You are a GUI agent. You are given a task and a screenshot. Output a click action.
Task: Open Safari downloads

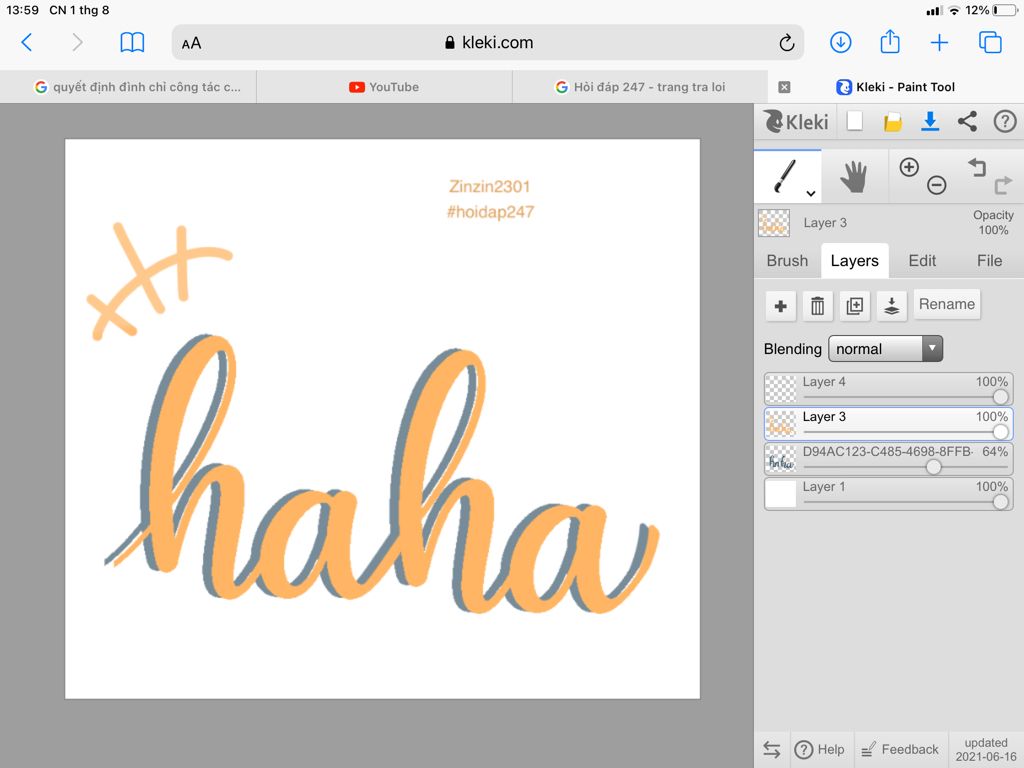tap(840, 43)
